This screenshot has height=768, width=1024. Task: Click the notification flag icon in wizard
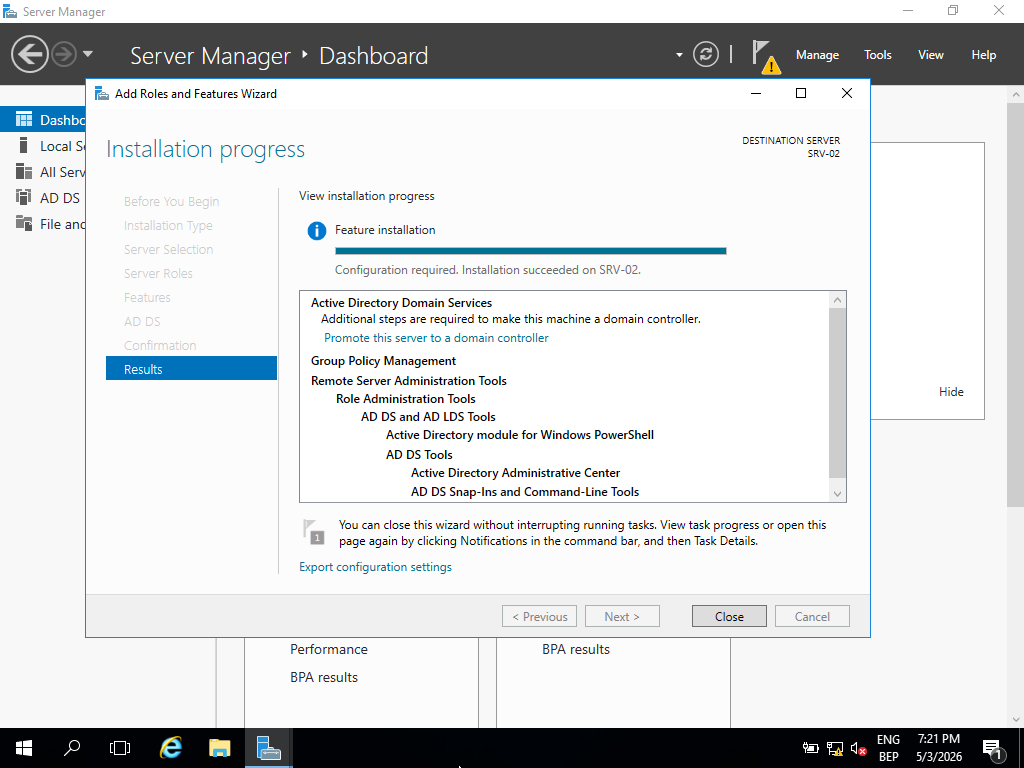pyautogui.click(x=314, y=531)
